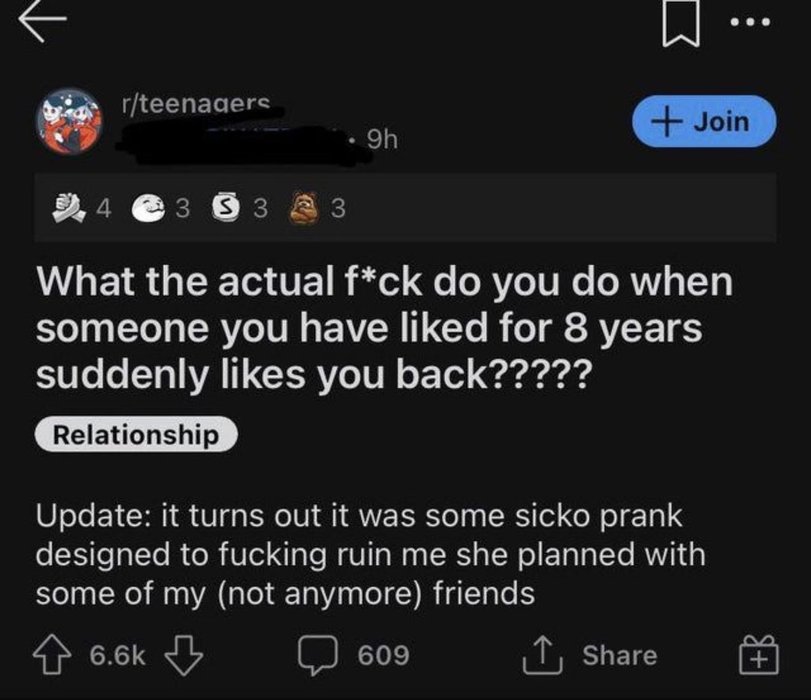Tap the fourth award bear-like icon
Image resolution: width=811 pixels, height=700 pixels.
pos(305,209)
